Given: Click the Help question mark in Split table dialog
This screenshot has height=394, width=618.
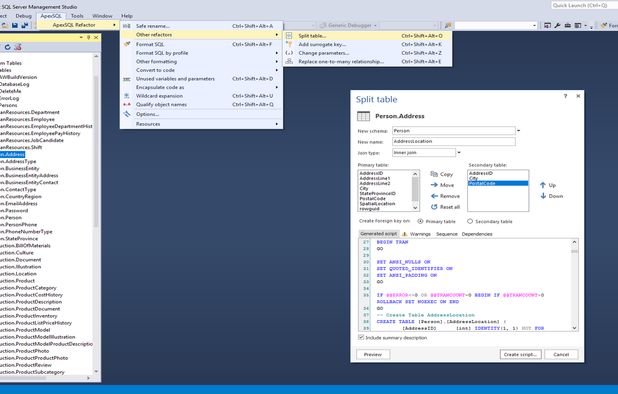Looking at the screenshot, I should pyautogui.click(x=565, y=96).
